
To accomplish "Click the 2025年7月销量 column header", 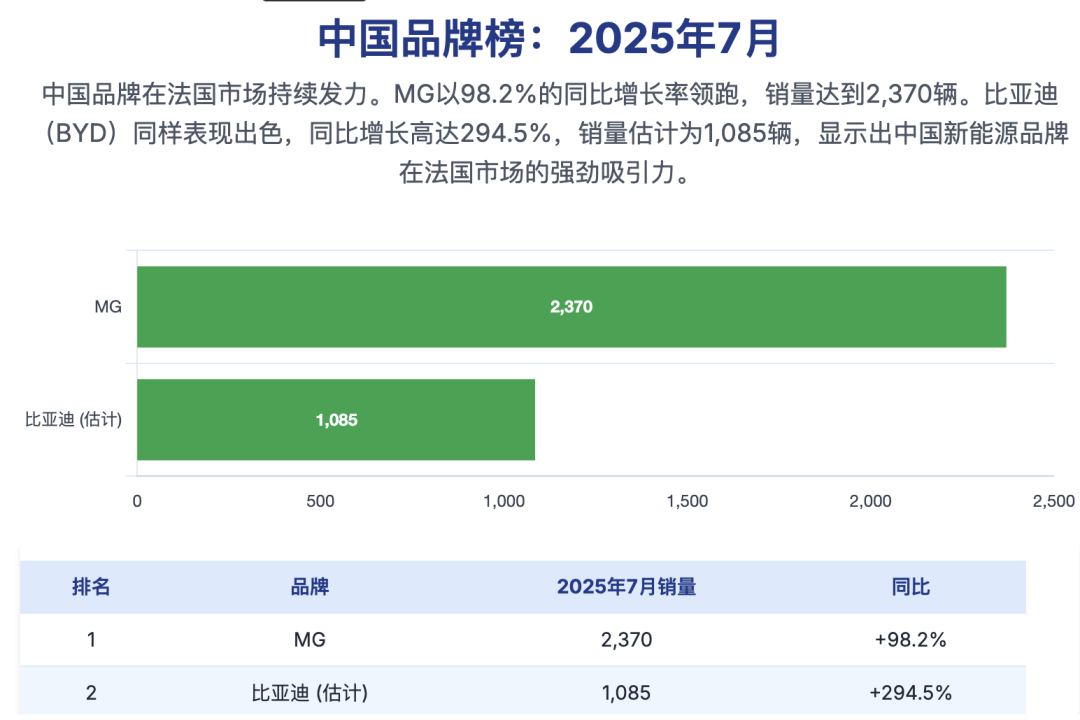I will click(626, 587).
